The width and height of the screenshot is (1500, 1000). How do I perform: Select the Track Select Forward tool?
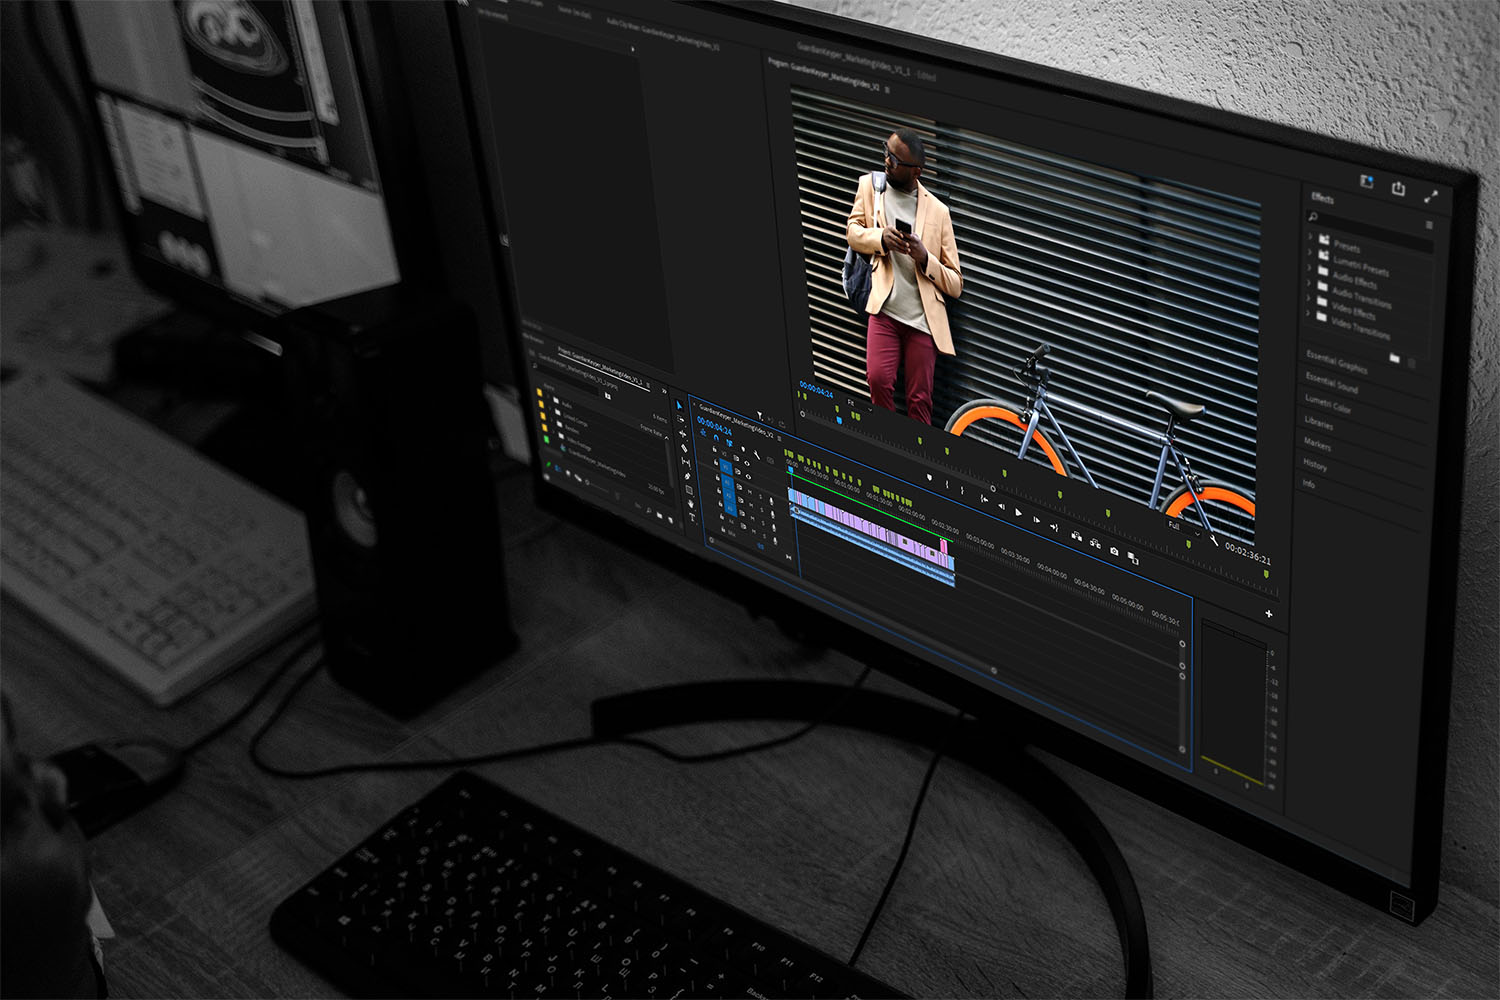tap(681, 420)
